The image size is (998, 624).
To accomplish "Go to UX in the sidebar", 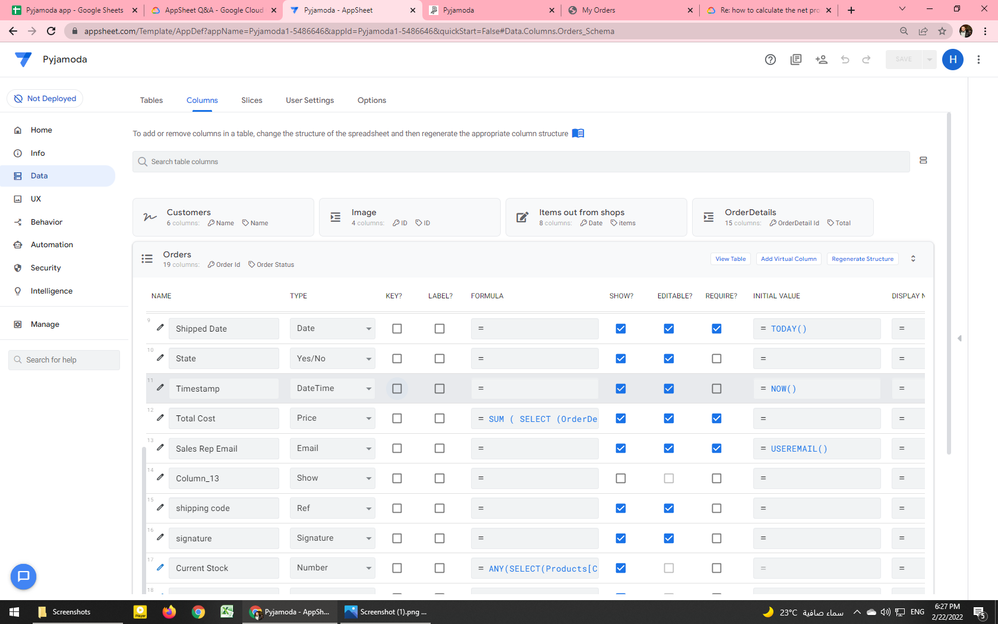I will [x=36, y=199].
